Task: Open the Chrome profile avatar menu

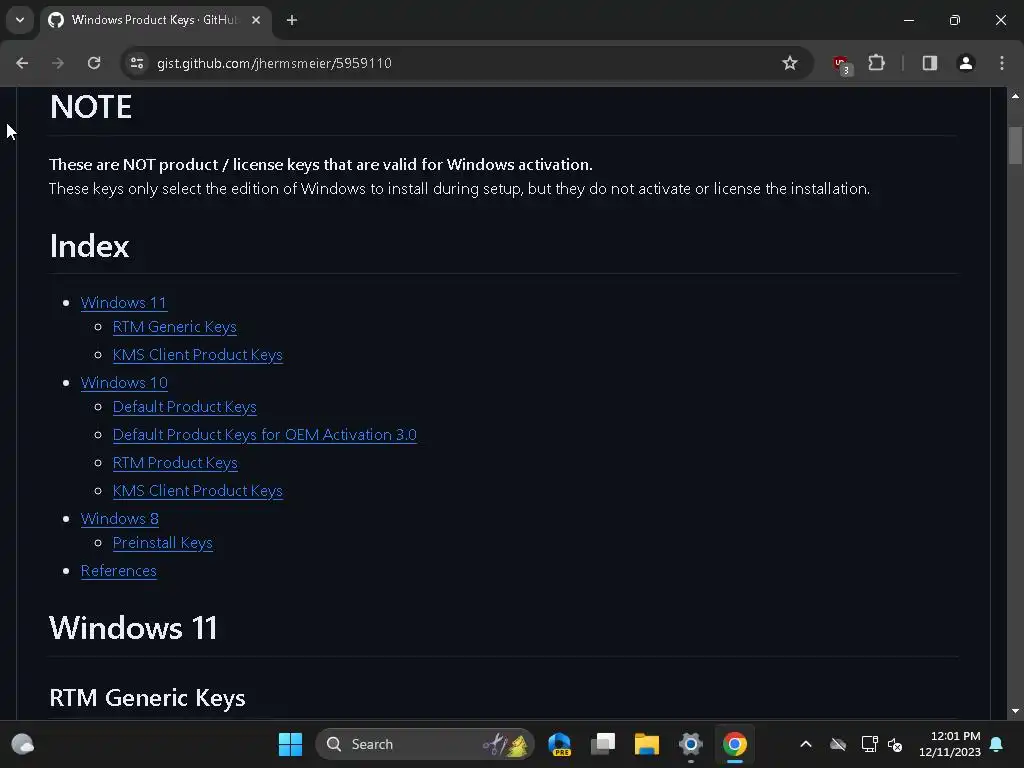Action: click(x=966, y=63)
